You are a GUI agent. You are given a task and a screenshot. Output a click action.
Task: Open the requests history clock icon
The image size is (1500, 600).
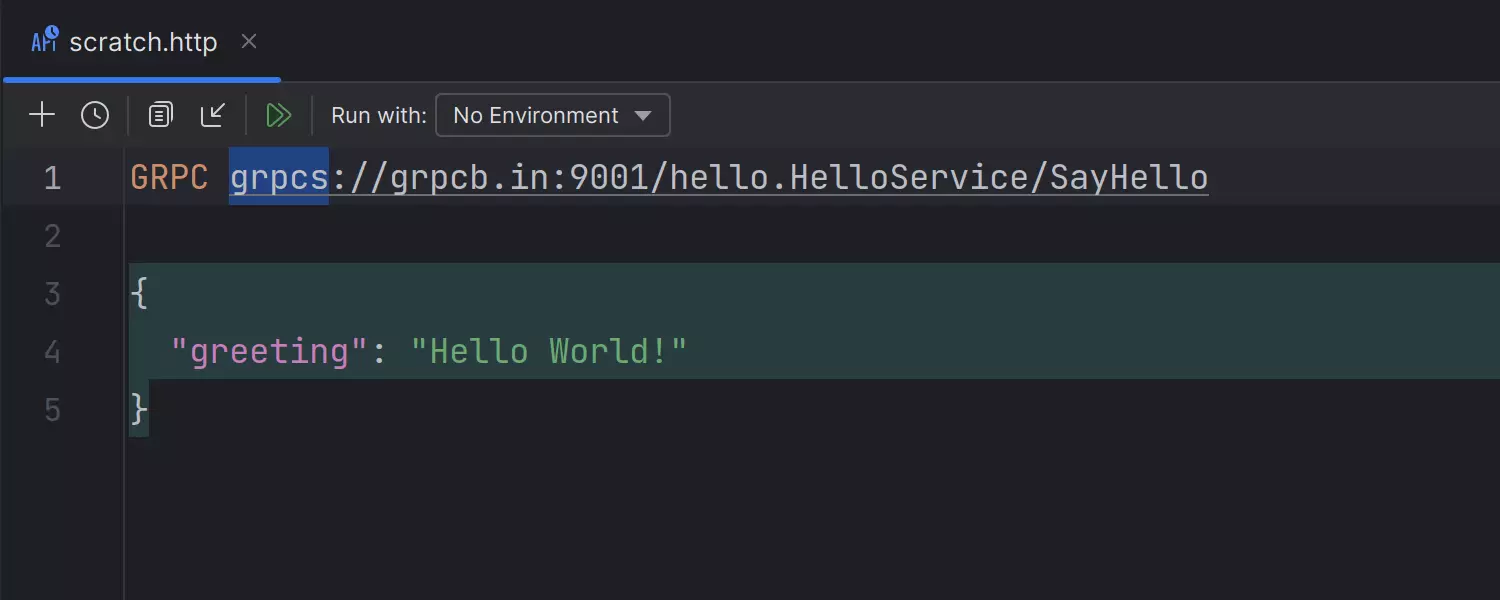click(95, 115)
